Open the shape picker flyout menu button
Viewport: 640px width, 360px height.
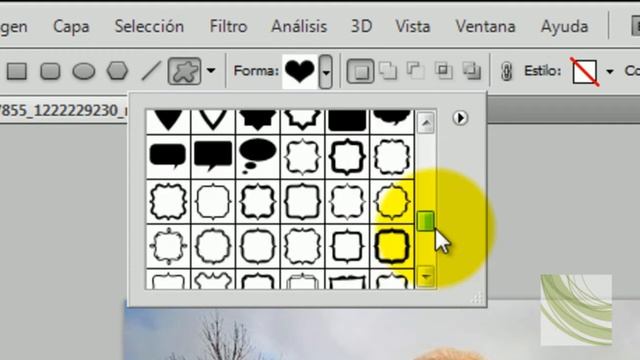pyautogui.click(x=460, y=118)
